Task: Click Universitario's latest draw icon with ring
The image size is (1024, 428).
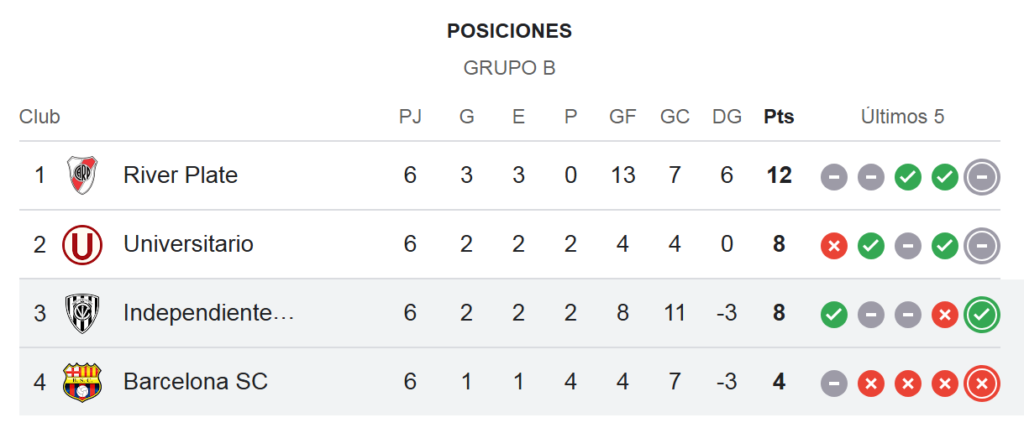Action: [x=982, y=246]
